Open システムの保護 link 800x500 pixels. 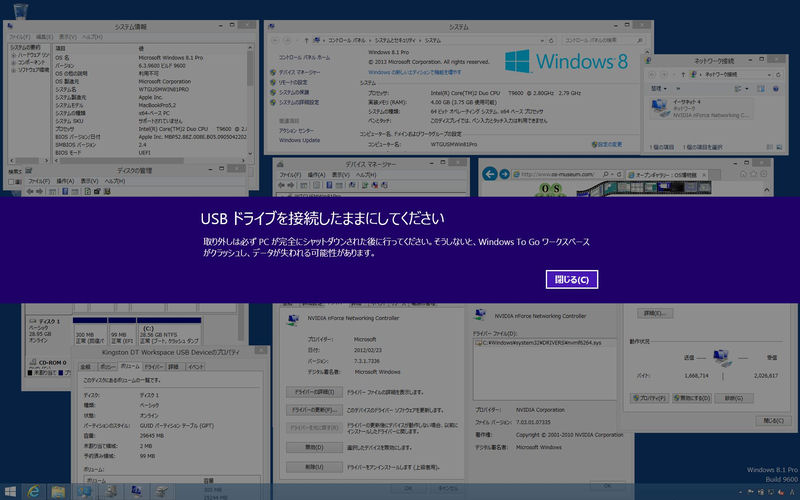point(294,92)
